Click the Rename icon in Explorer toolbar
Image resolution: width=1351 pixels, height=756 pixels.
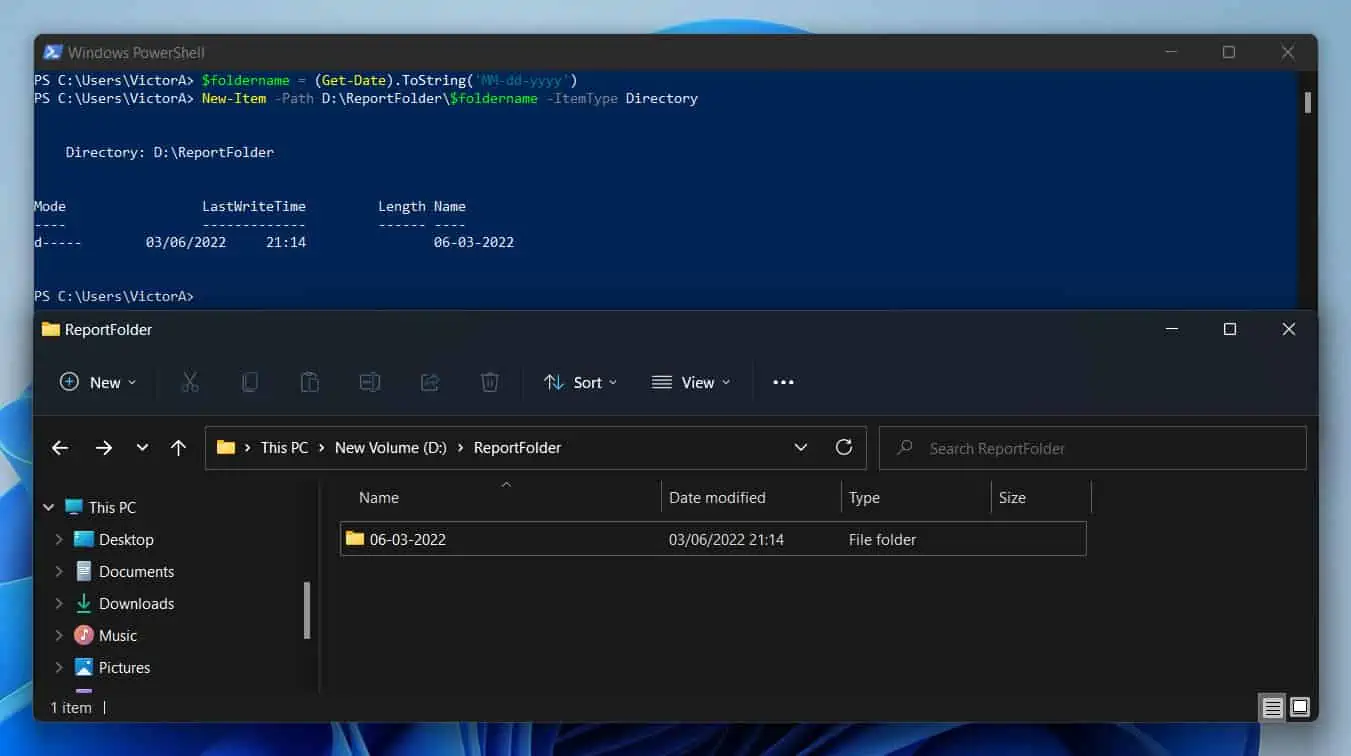tap(370, 382)
